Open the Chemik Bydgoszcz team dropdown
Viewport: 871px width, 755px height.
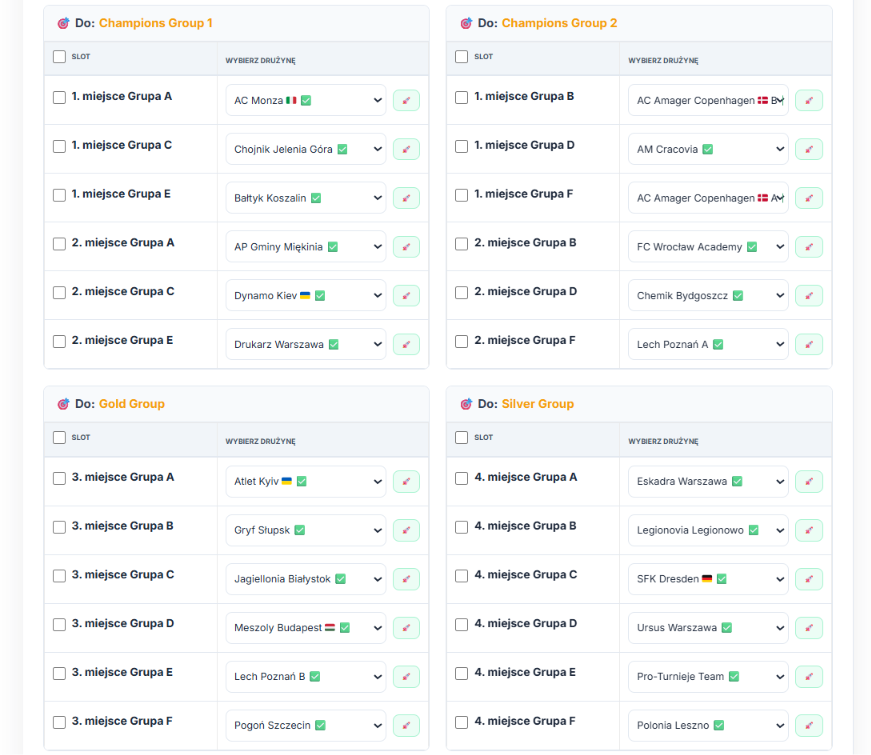click(708, 296)
